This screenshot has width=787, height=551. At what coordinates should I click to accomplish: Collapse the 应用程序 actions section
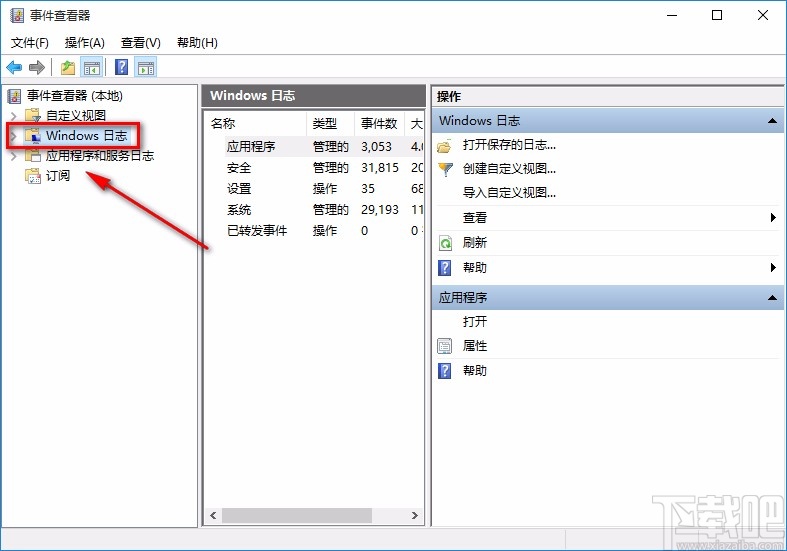(772, 298)
